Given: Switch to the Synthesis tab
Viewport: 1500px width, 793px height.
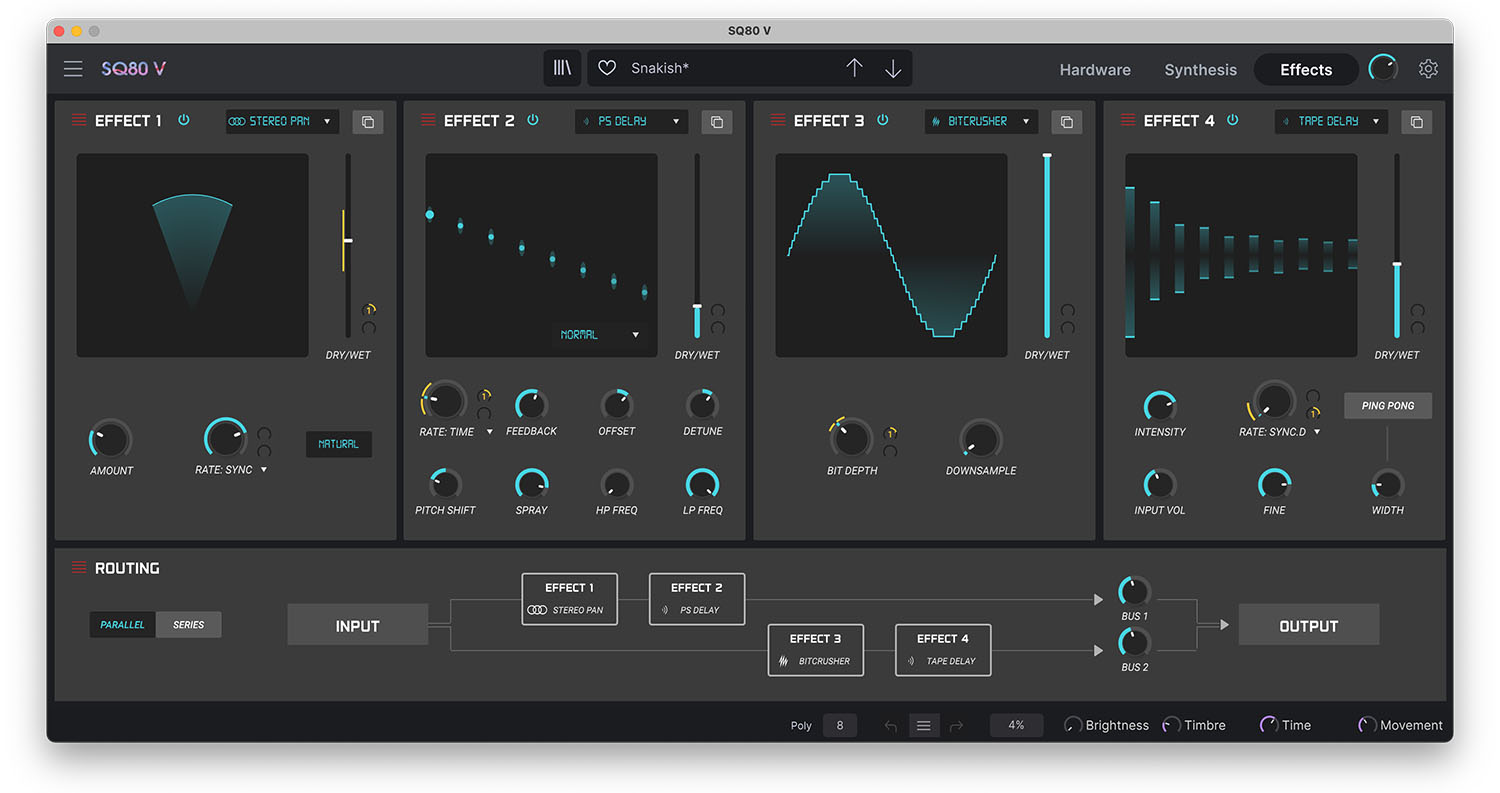Looking at the screenshot, I should click(x=1200, y=70).
